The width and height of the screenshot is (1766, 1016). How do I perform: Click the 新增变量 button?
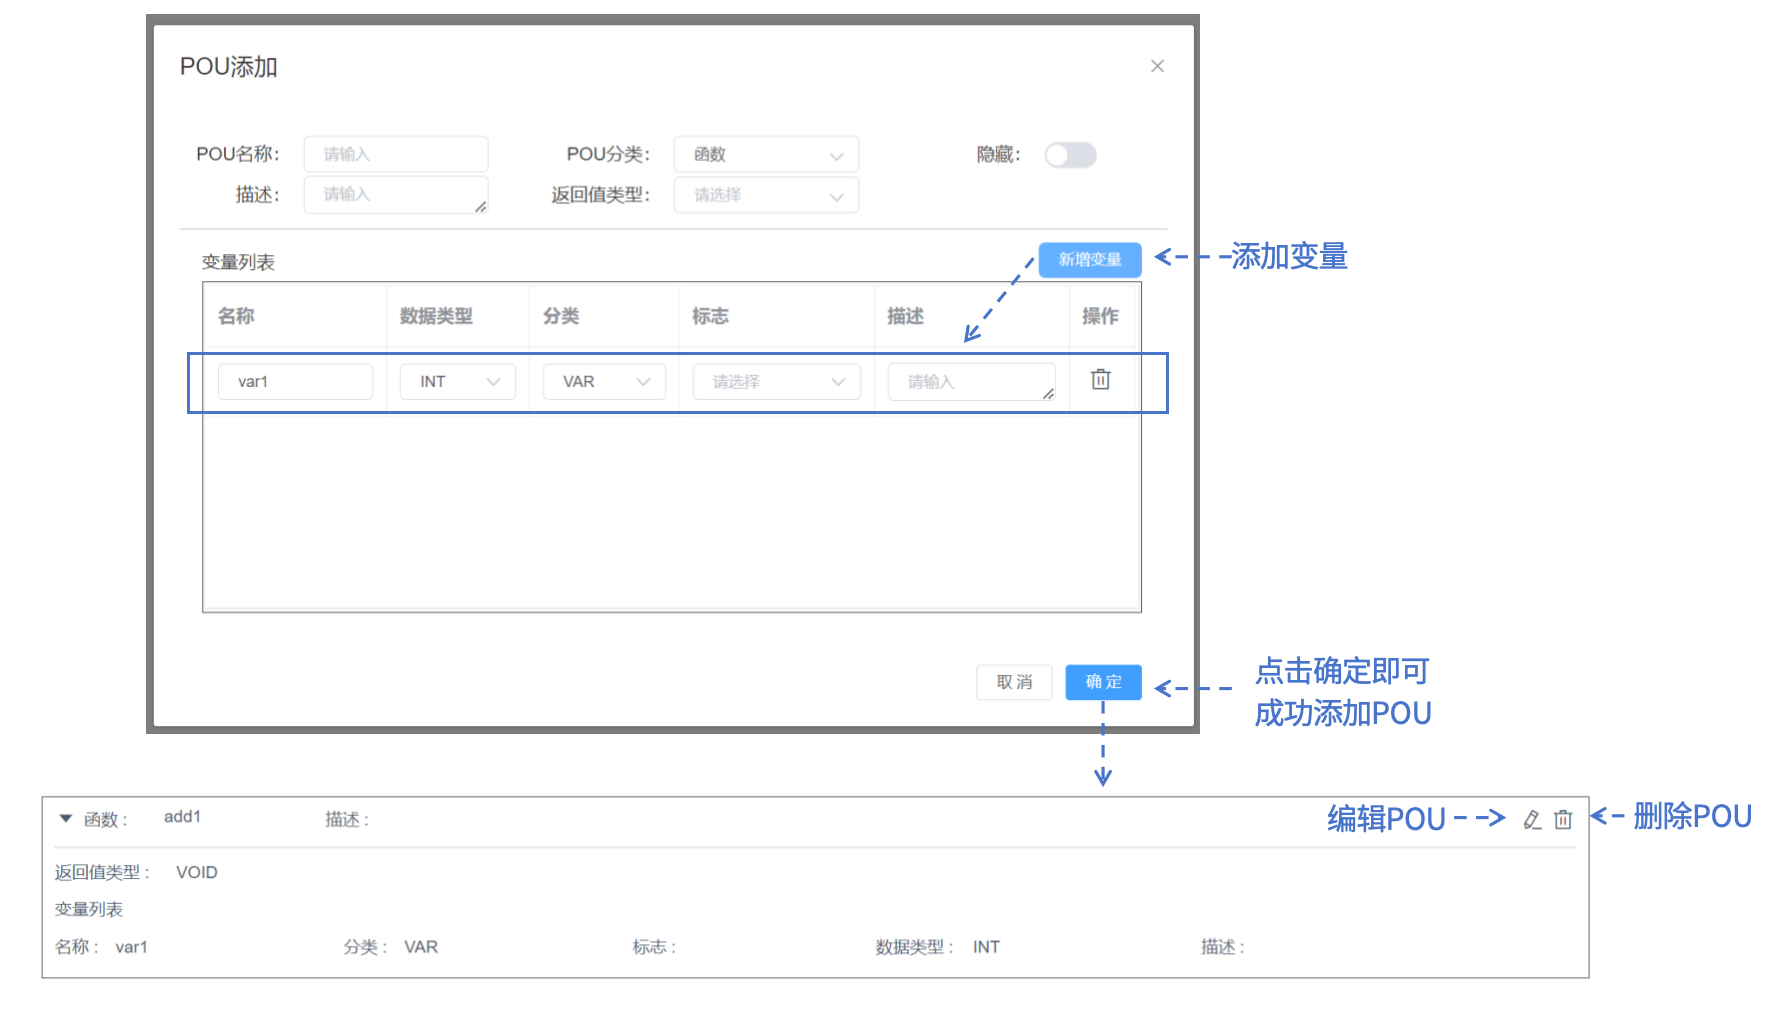1090,260
